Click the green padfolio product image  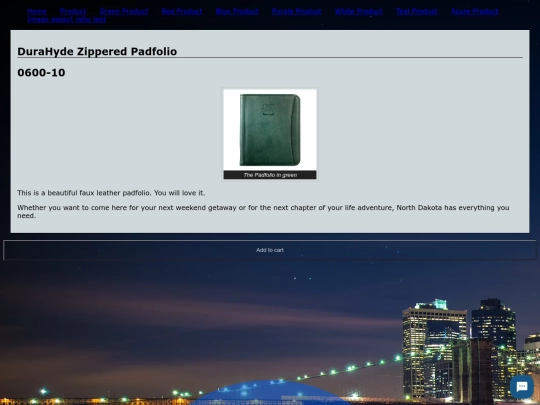pyautogui.click(x=270, y=130)
